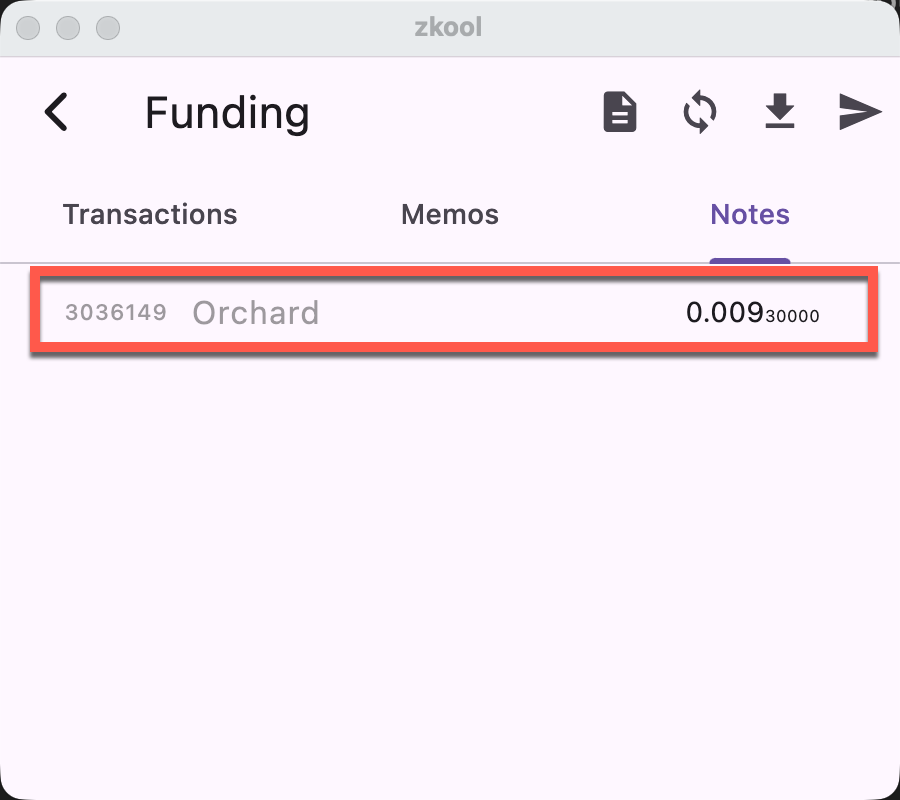Click the purple indicator under Notes
This screenshot has height=800, width=900.
750,261
